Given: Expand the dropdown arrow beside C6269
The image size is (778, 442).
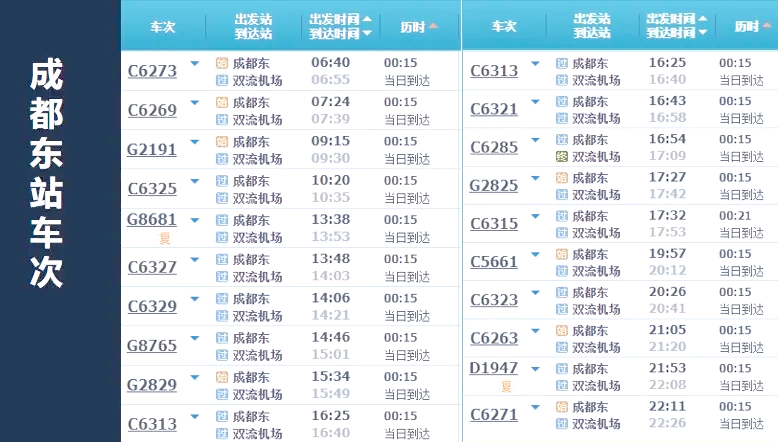Looking at the screenshot, I should coord(195,103).
